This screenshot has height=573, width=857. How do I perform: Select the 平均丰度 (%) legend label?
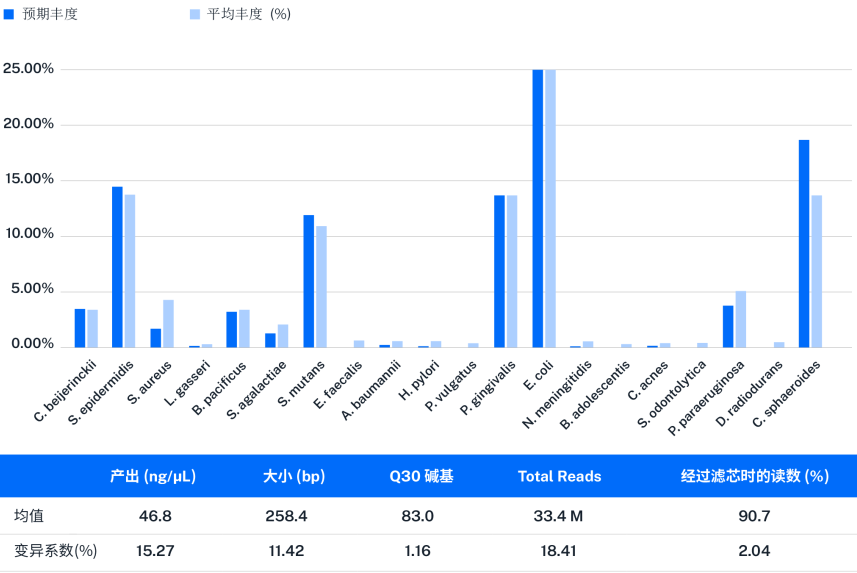[x=248, y=15]
